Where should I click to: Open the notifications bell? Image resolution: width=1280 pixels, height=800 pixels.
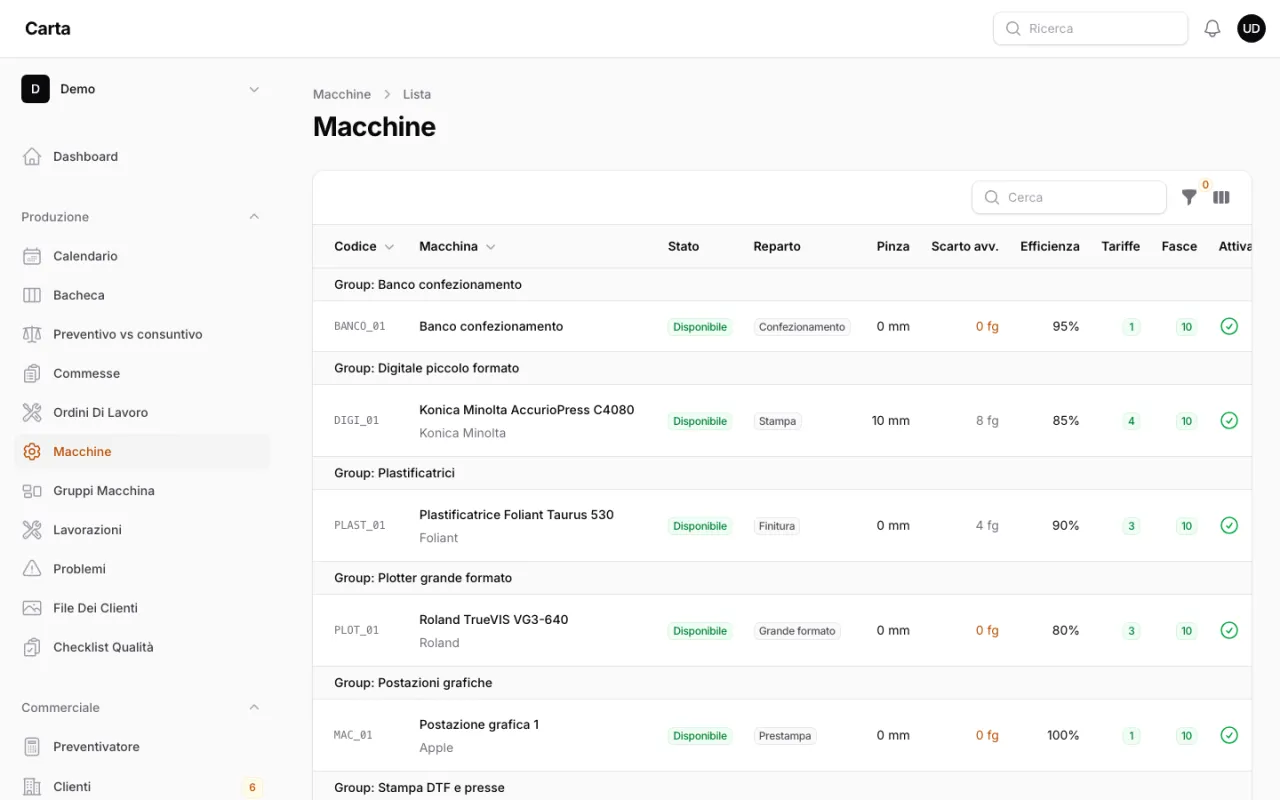point(1212,29)
